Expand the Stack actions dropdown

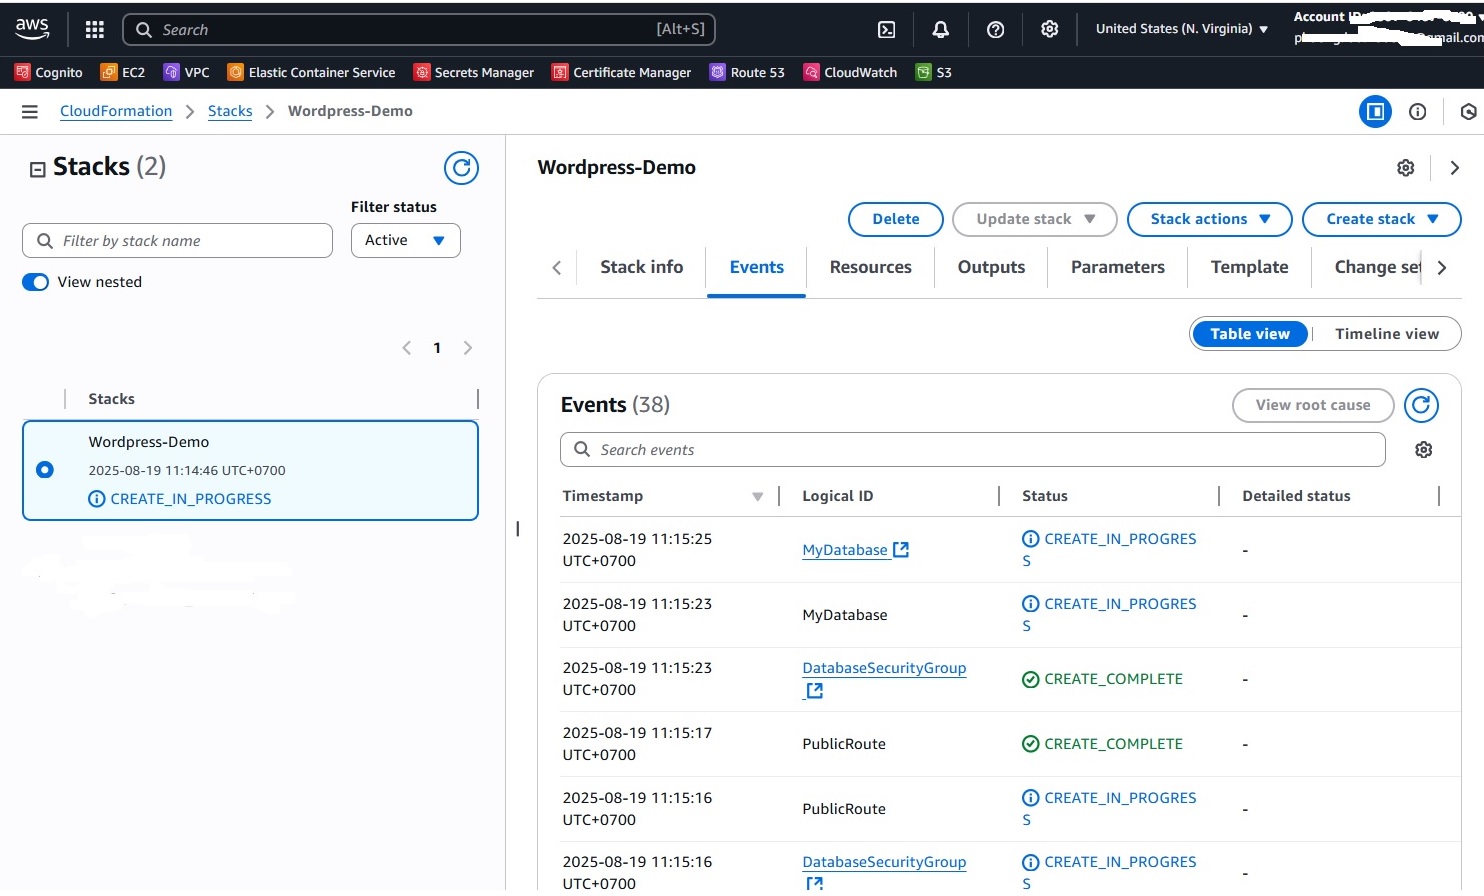1209,219
